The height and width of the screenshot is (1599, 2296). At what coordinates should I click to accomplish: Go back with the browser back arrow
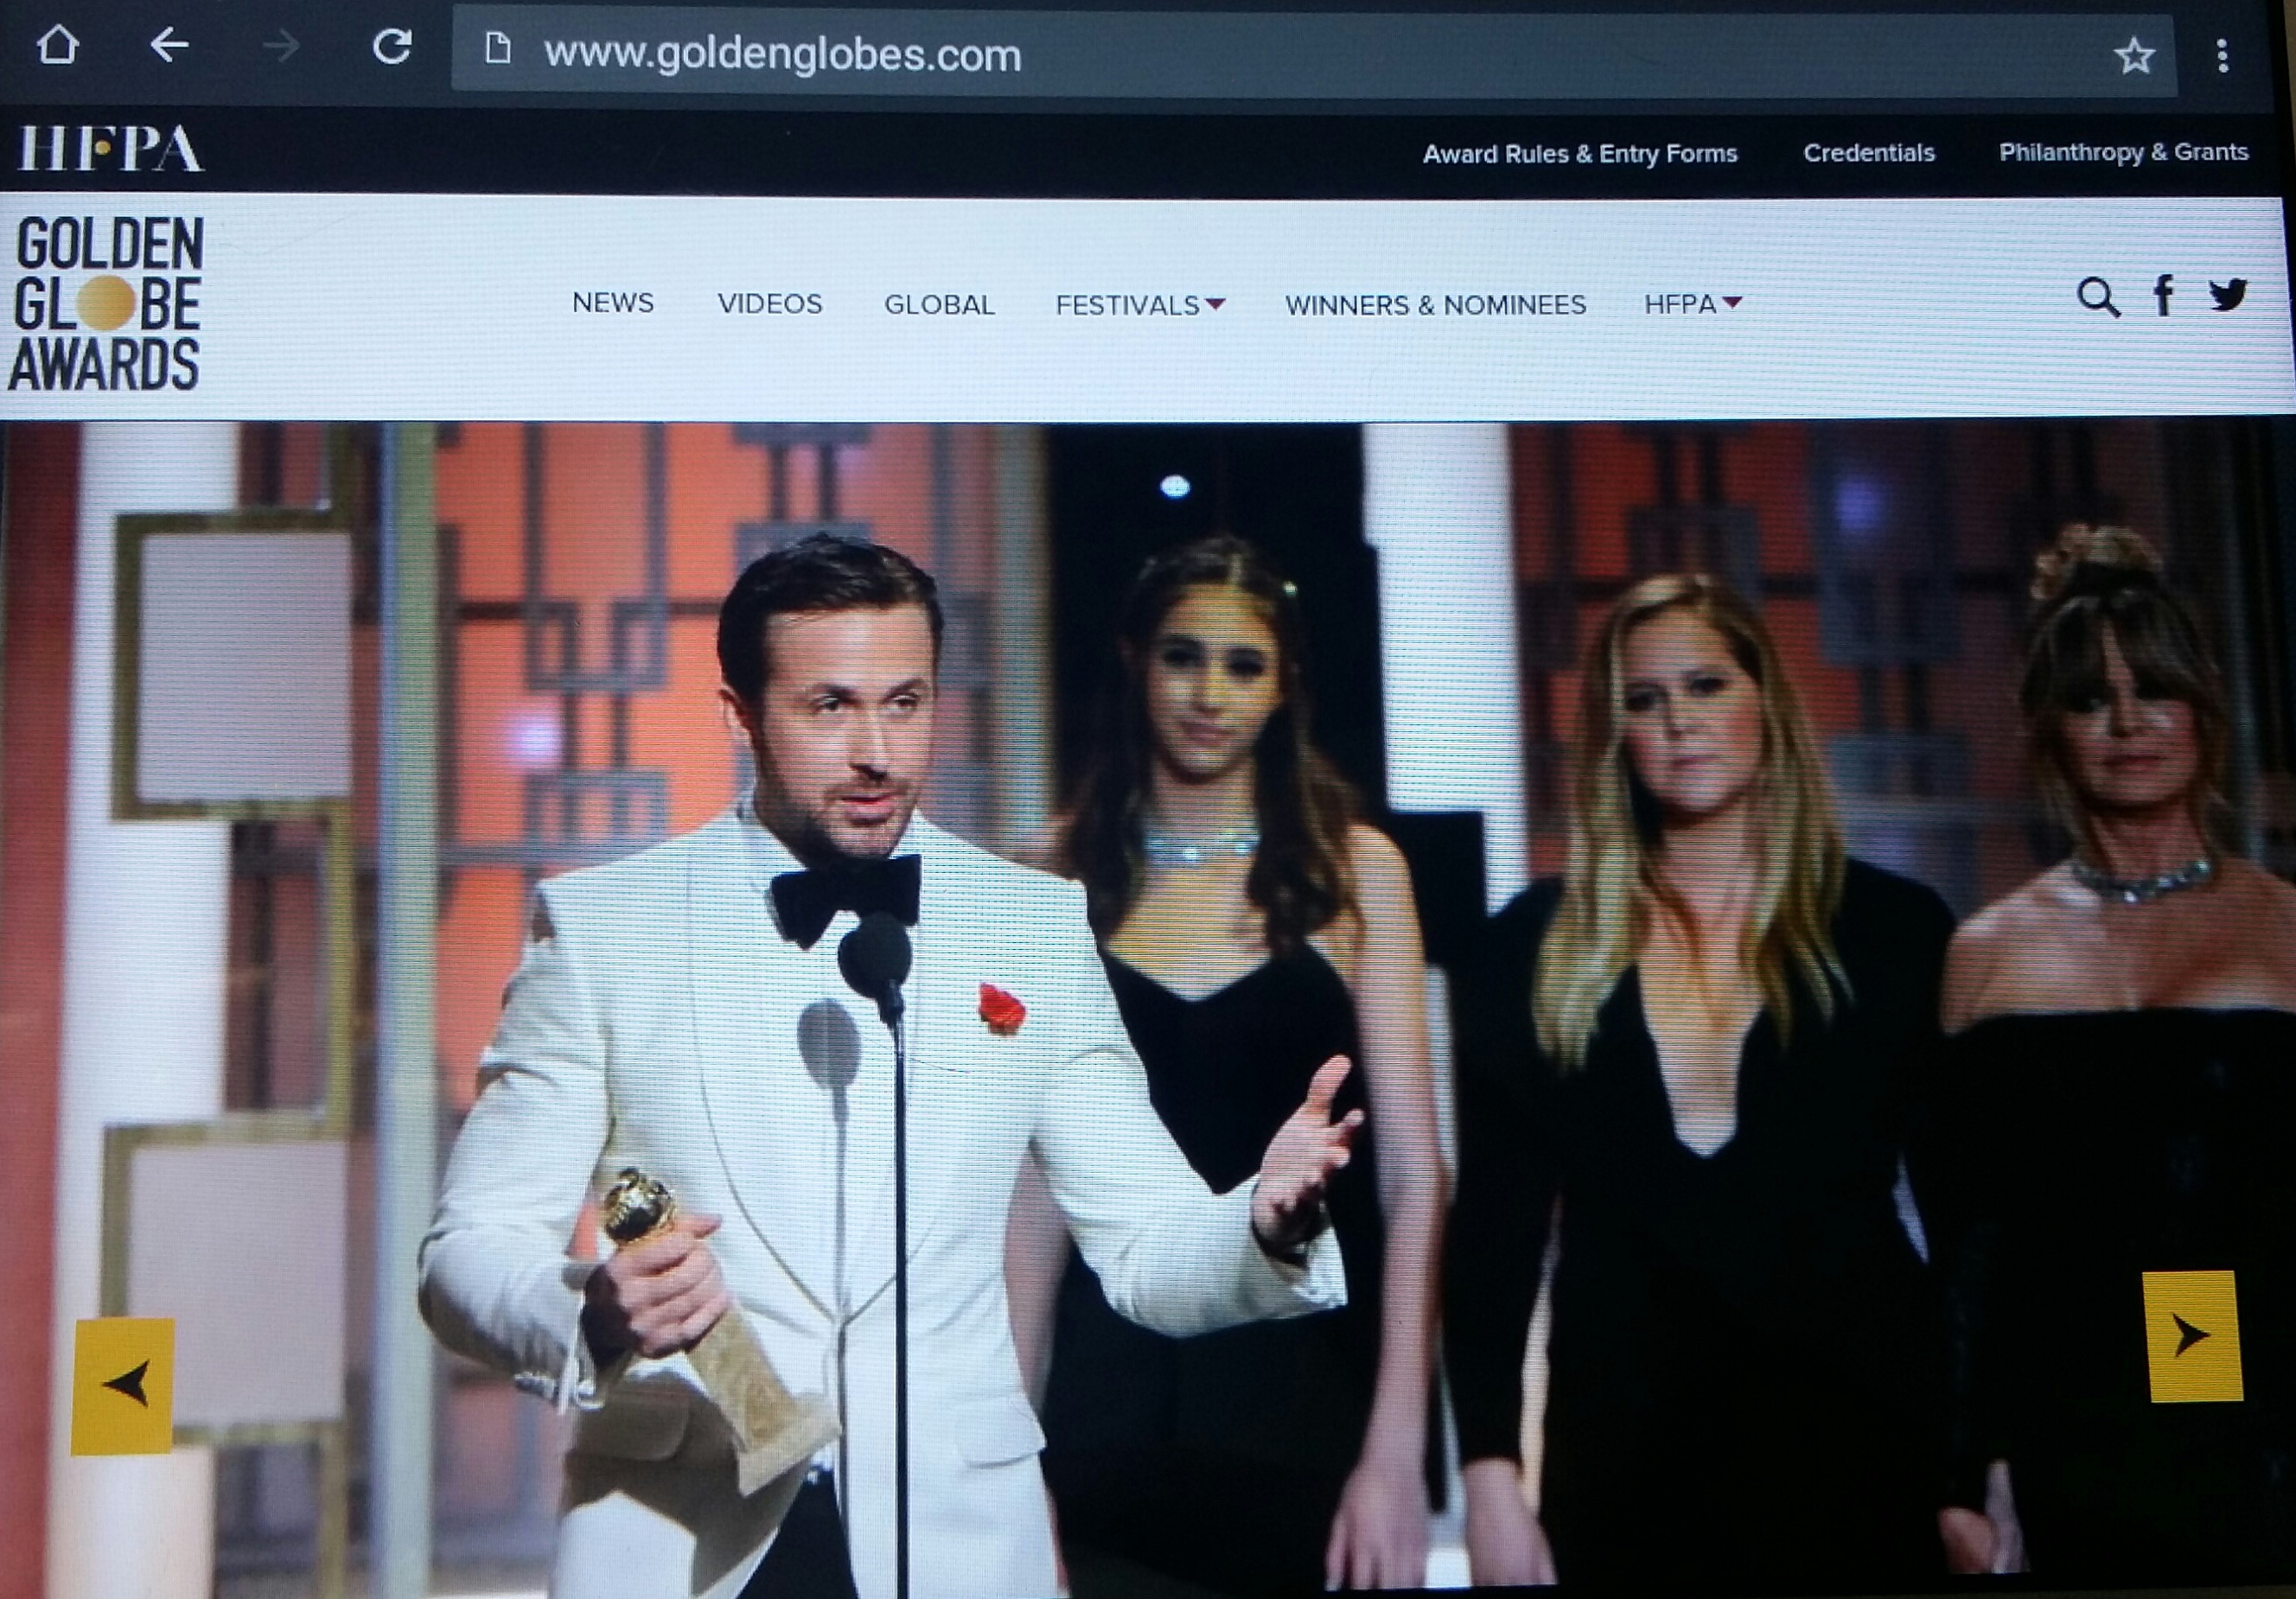170,45
